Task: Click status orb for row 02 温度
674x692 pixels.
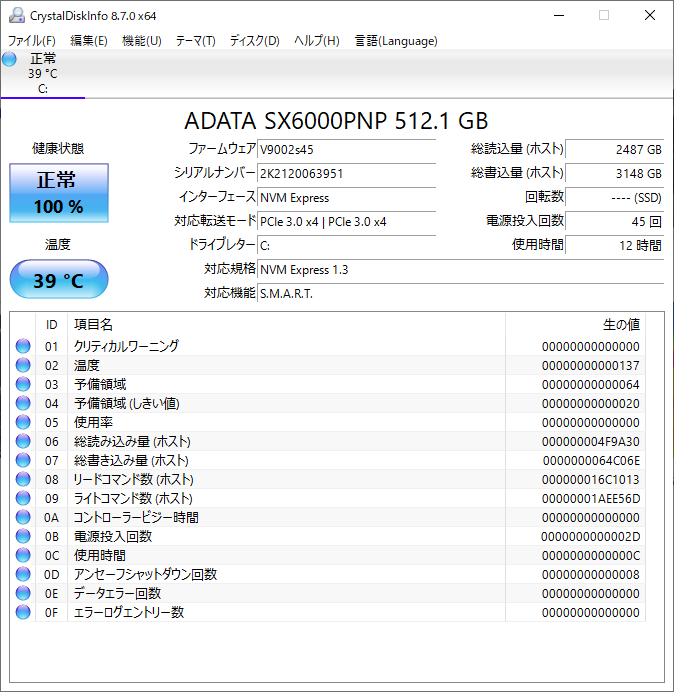Action: pyautogui.click(x=23, y=365)
